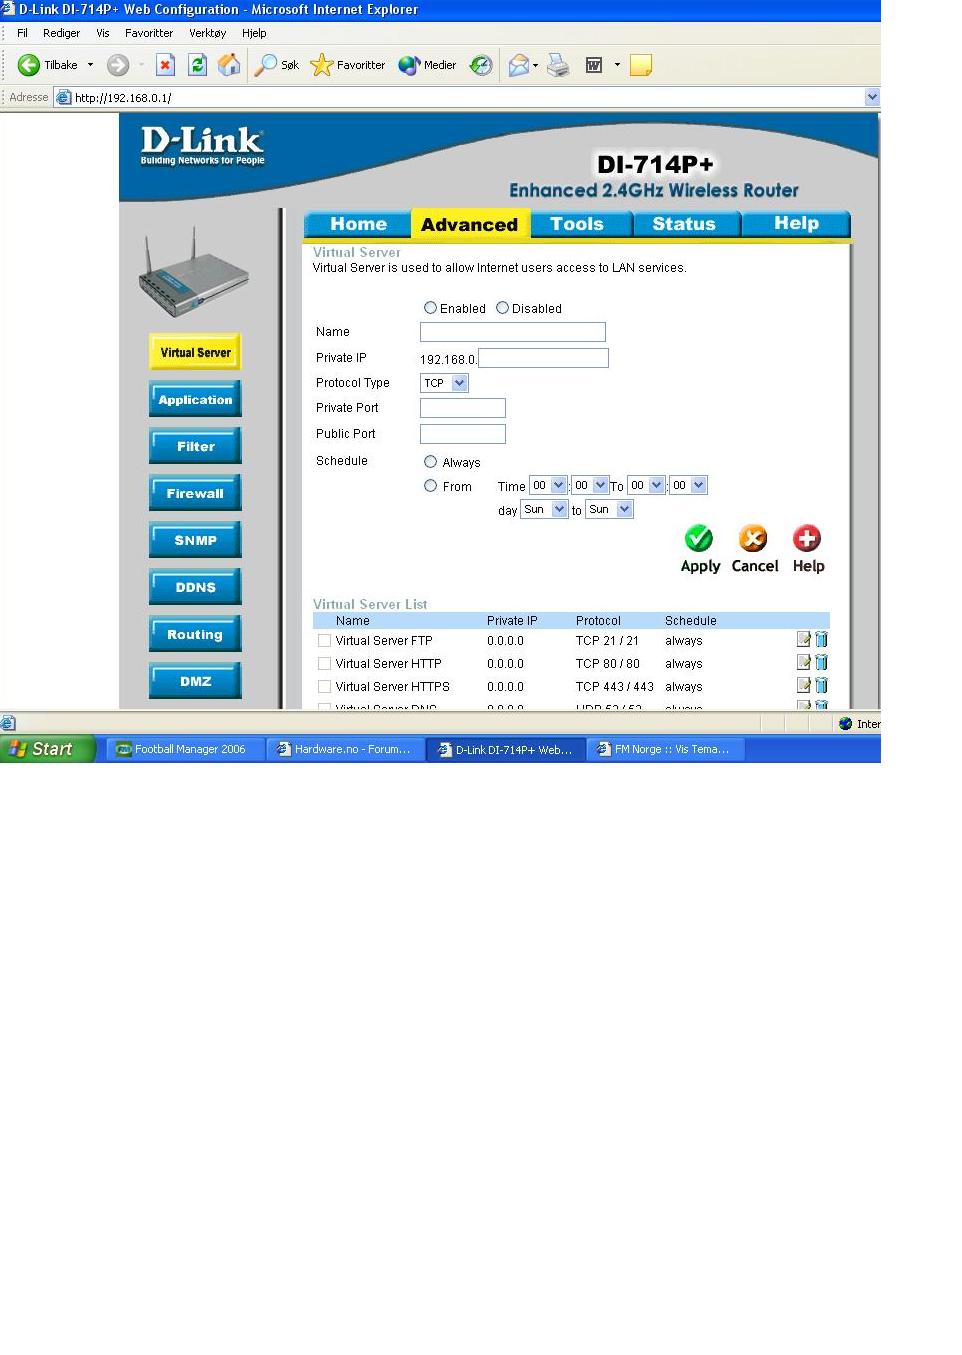Click the green Apply checkmark icon
This screenshot has height=1355, width=962.
[x=699, y=538]
